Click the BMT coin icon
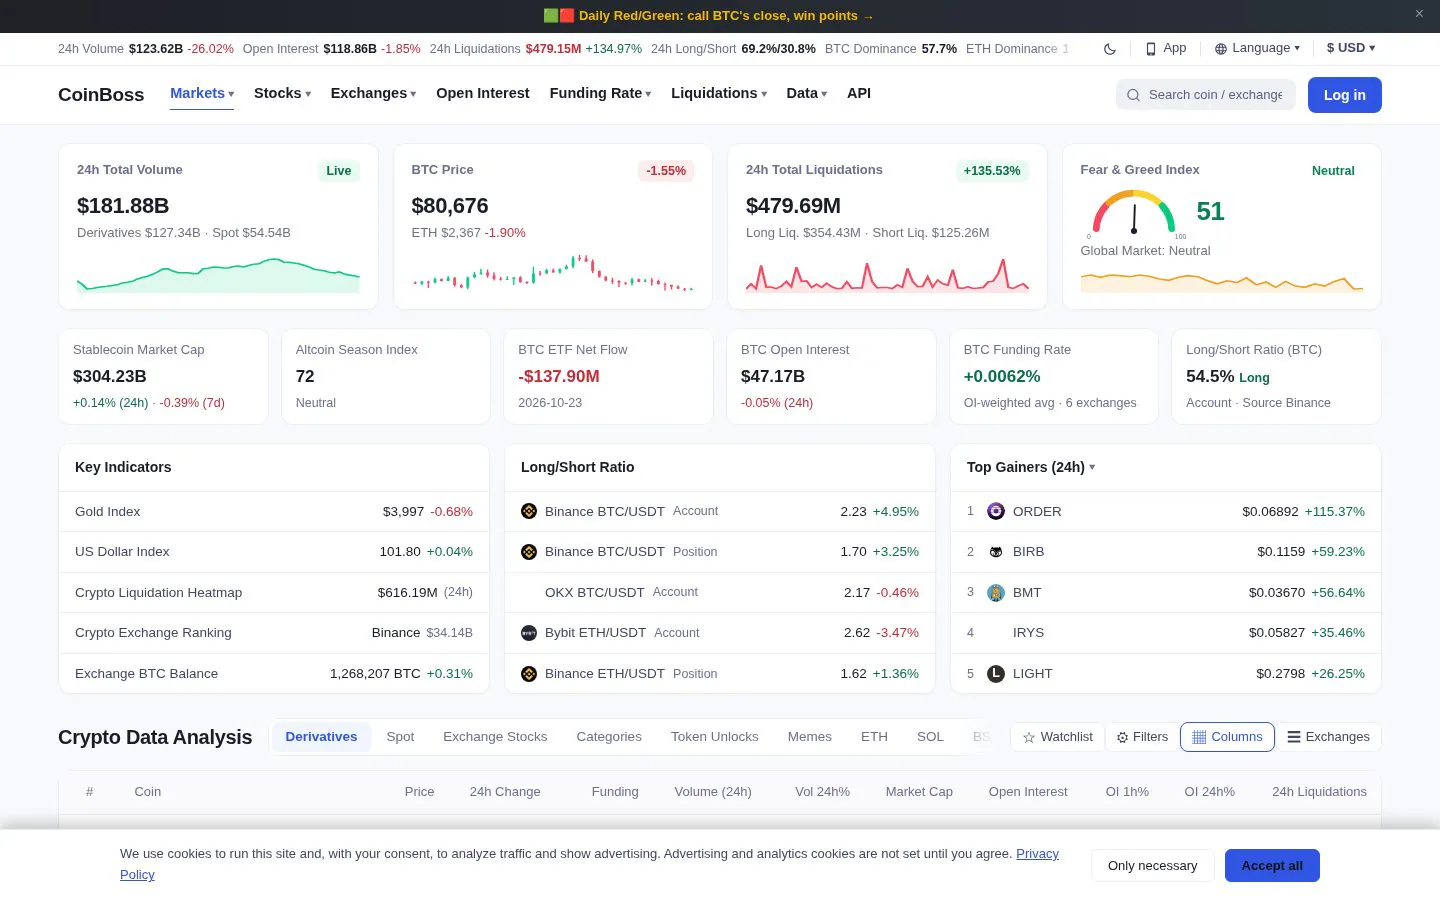This screenshot has height=900, width=1440. (x=996, y=593)
